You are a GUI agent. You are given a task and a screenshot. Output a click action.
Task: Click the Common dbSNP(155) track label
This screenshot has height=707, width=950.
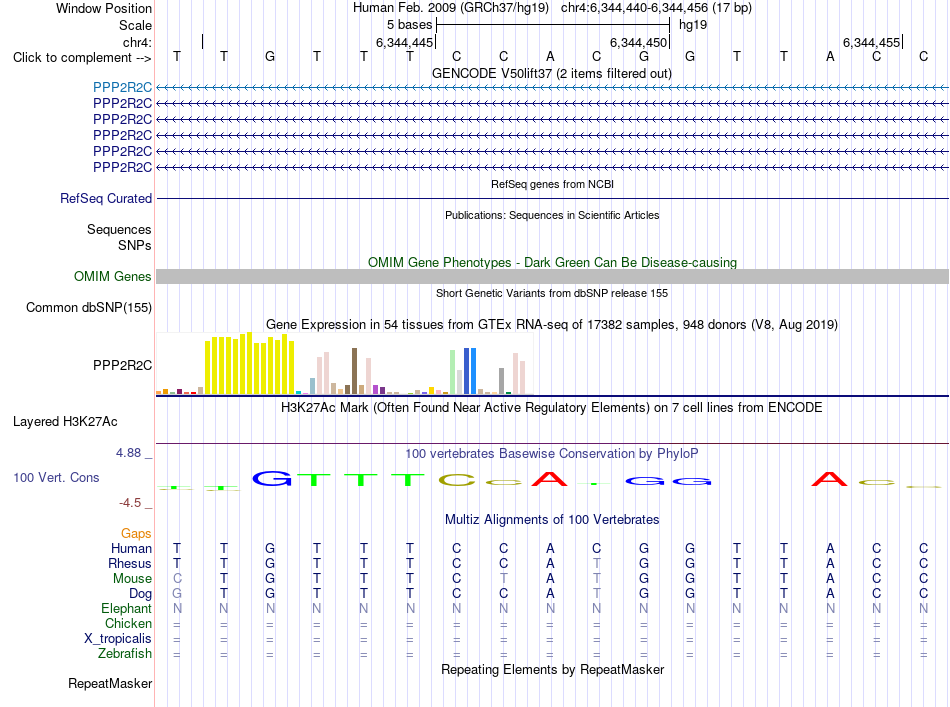89,307
